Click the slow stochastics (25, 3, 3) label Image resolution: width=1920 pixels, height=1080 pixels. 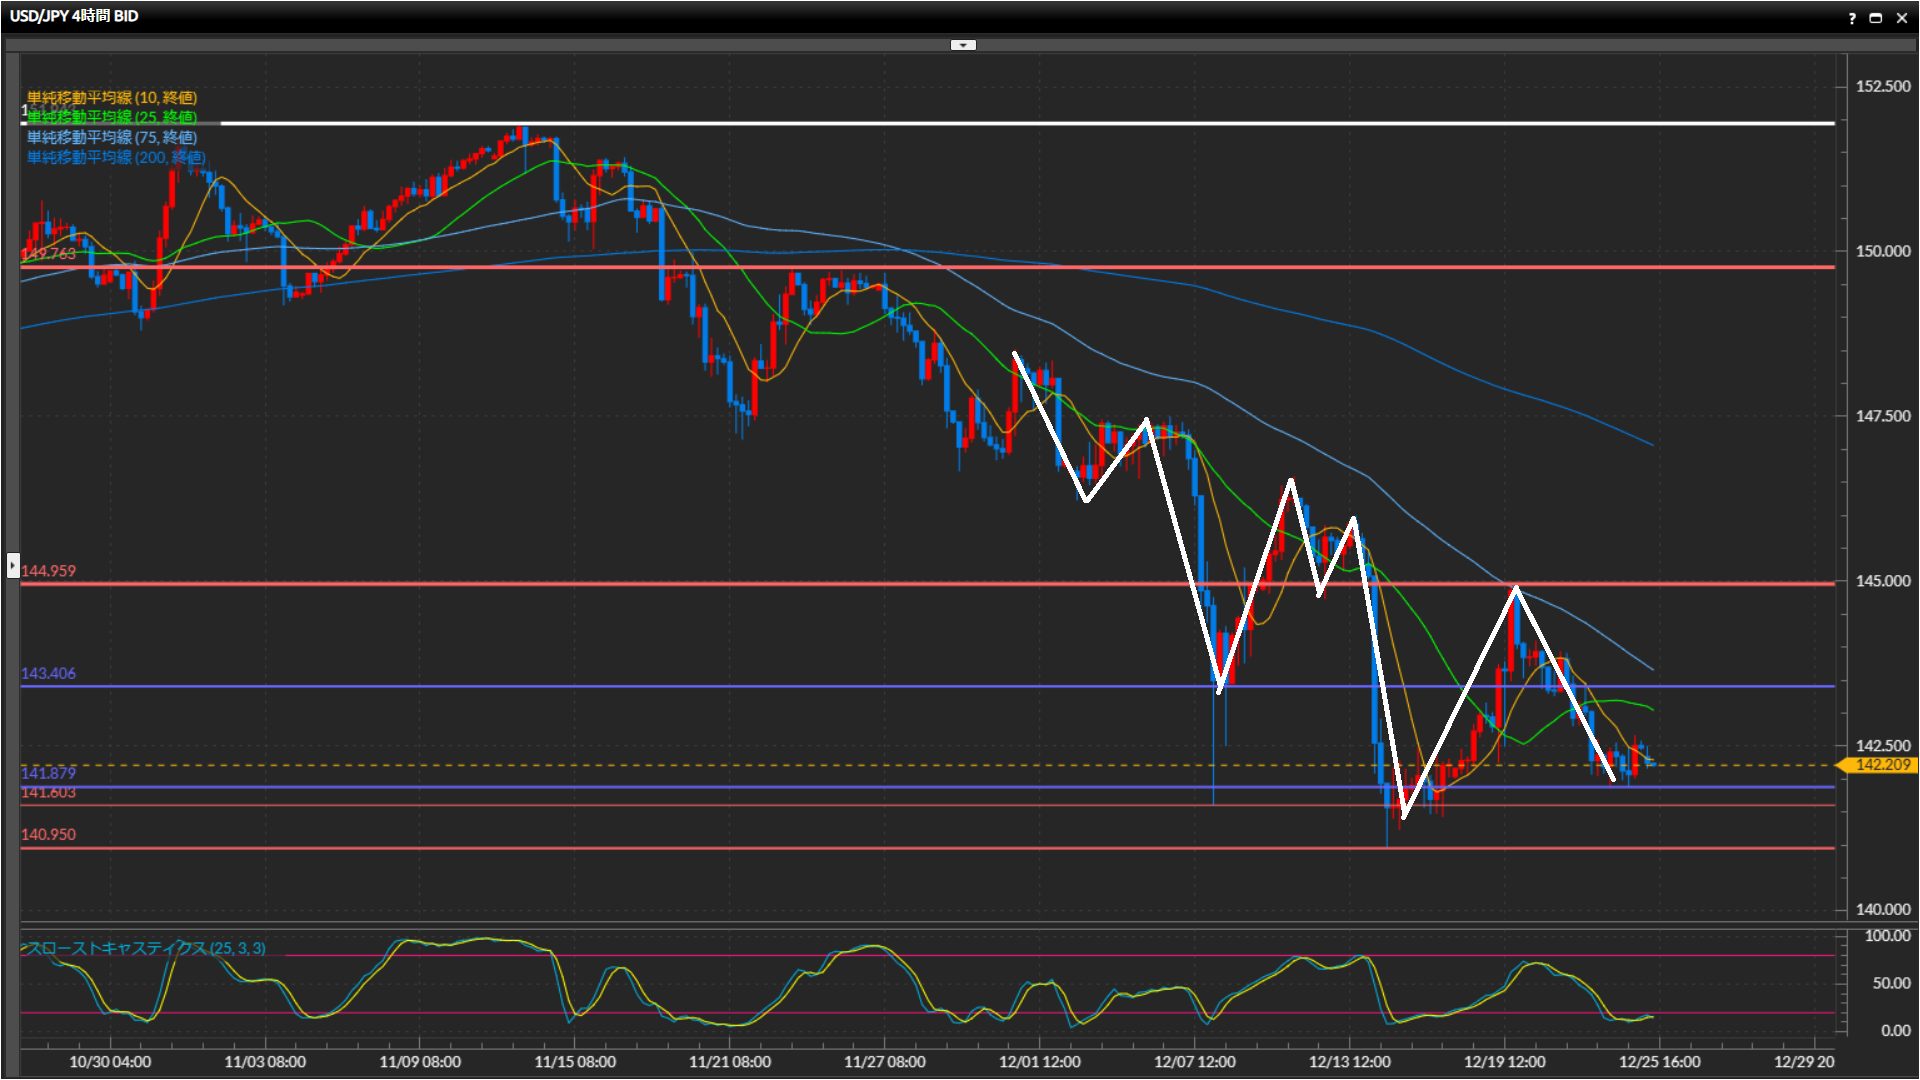click(146, 948)
